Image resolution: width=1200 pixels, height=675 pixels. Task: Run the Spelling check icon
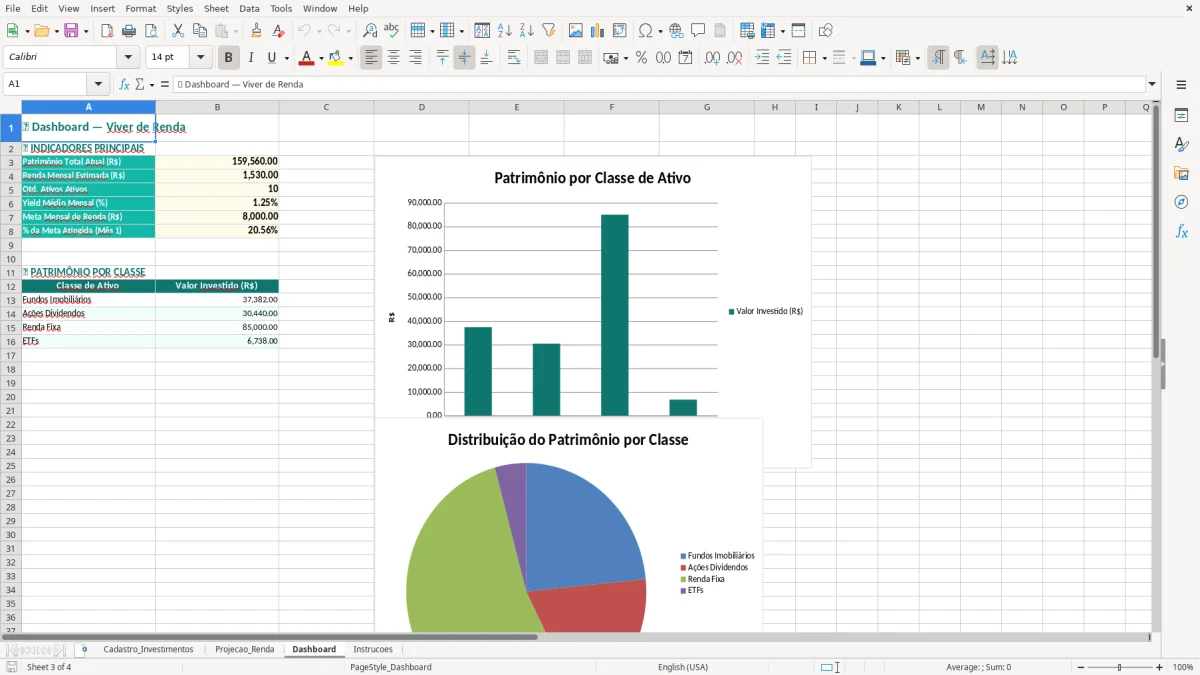click(392, 31)
